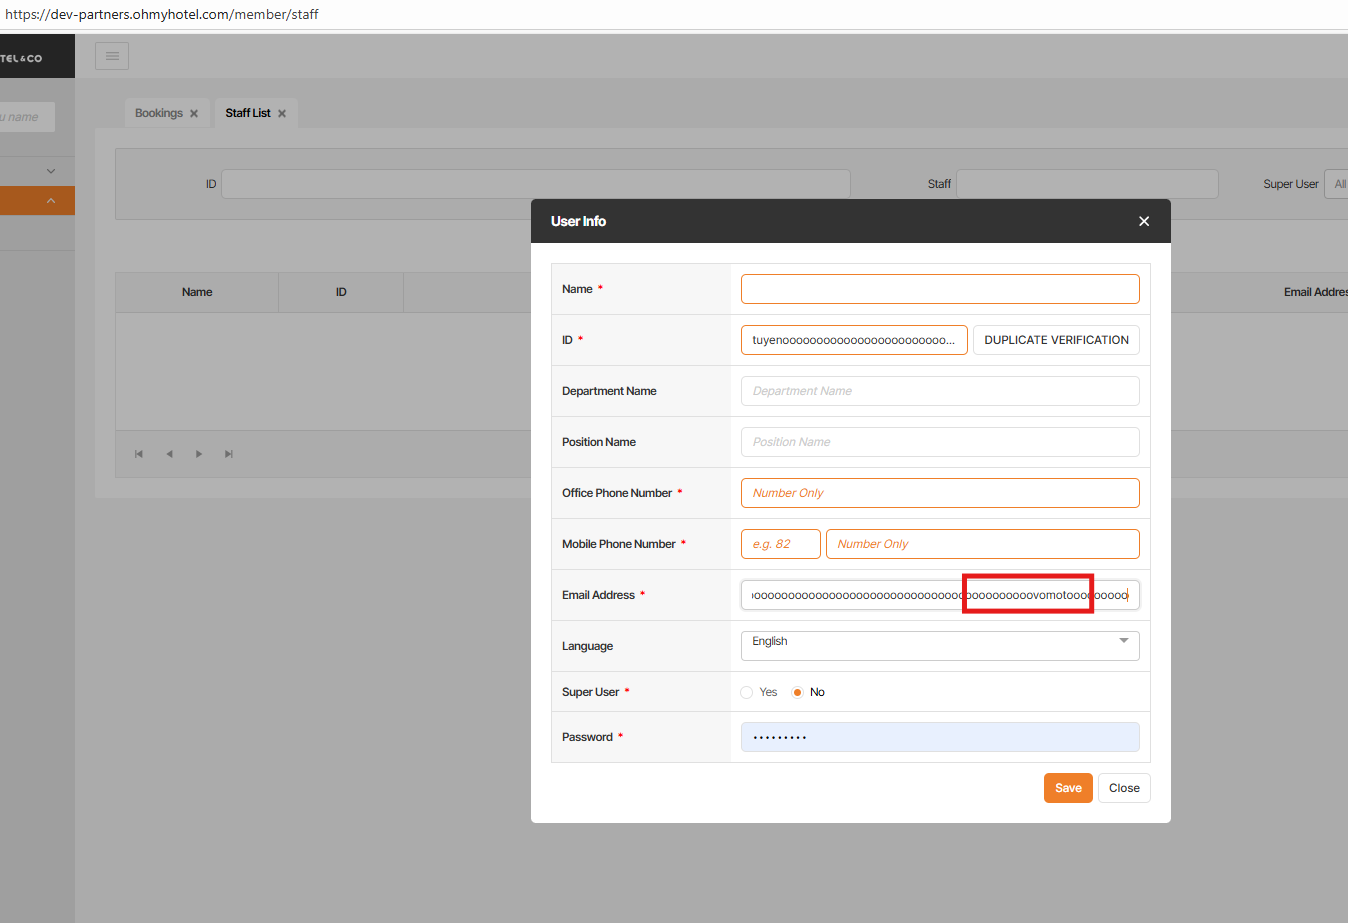Screen dimensions: 1348x923
Task: Switch to the Staff List tab
Action: pos(247,113)
